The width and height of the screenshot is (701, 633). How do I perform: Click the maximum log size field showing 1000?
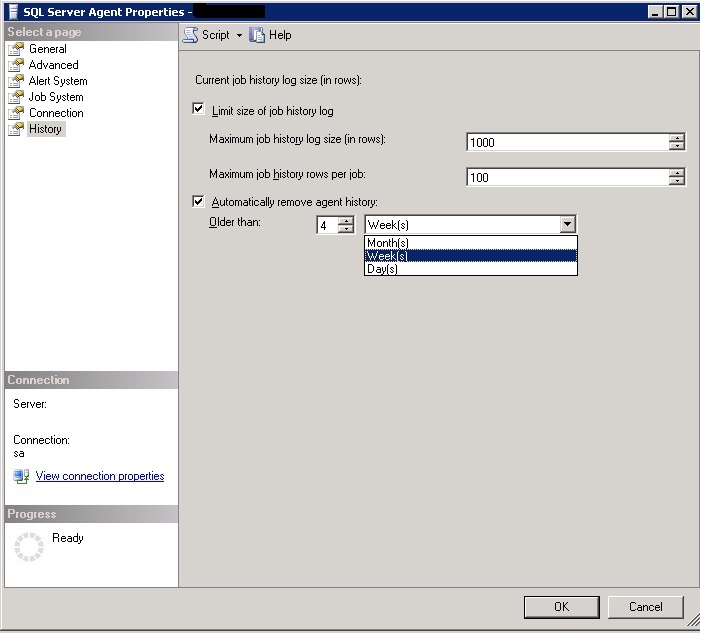coord(568,142)
